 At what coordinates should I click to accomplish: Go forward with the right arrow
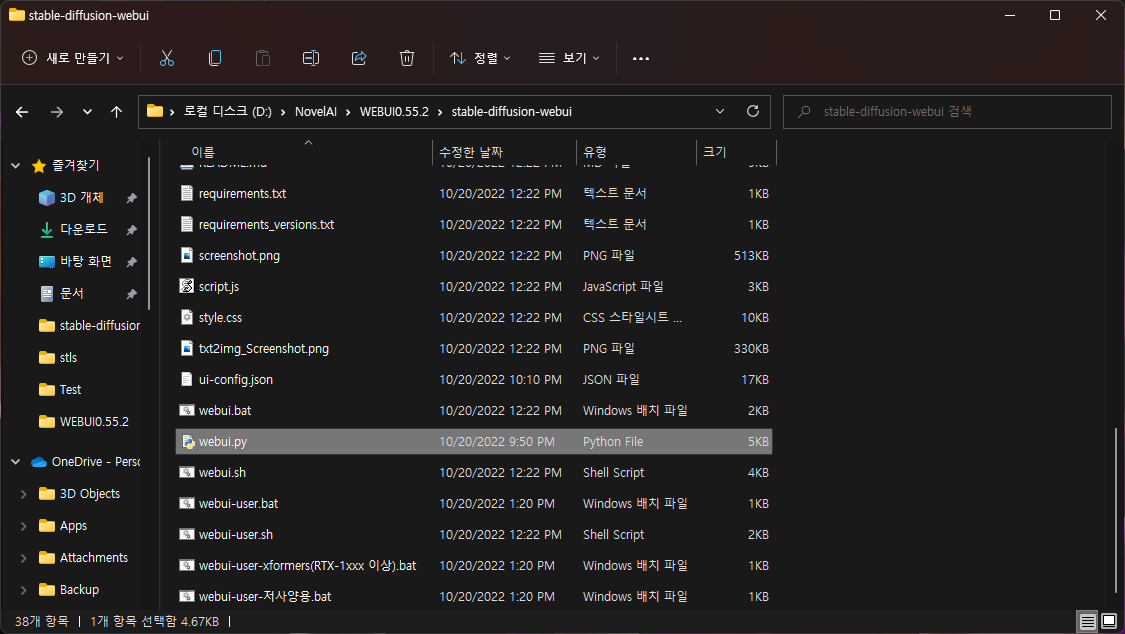[57, 112]
